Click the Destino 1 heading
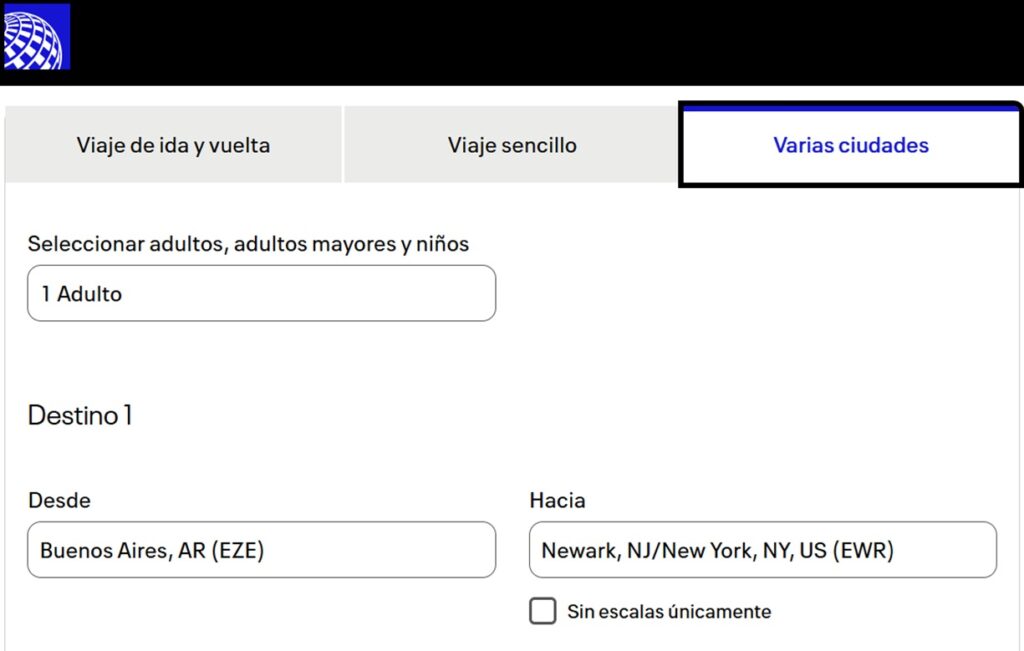This screenshot has width=1024, height=651. tap(80, 415)
